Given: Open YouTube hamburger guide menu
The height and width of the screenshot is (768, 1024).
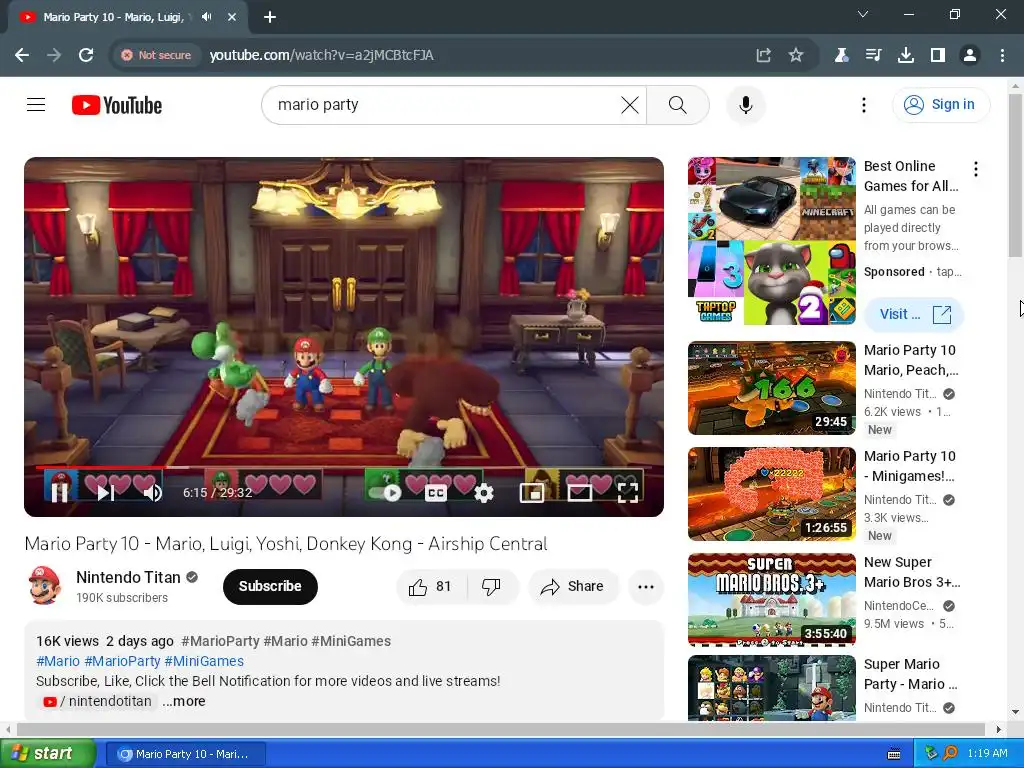Looking at the screenshot, I should [x=36, y=104].
